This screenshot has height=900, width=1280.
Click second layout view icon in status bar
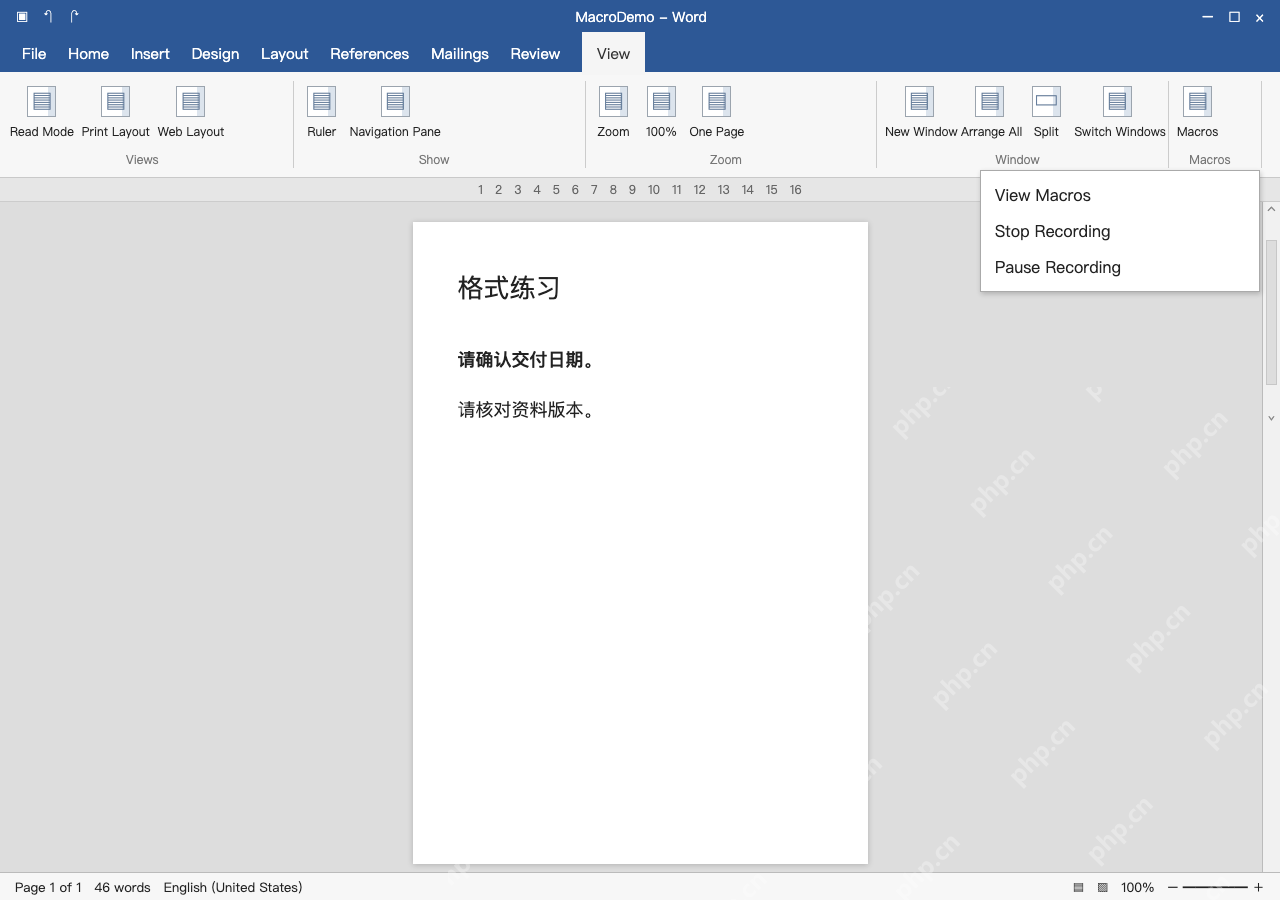point(1103,887)
